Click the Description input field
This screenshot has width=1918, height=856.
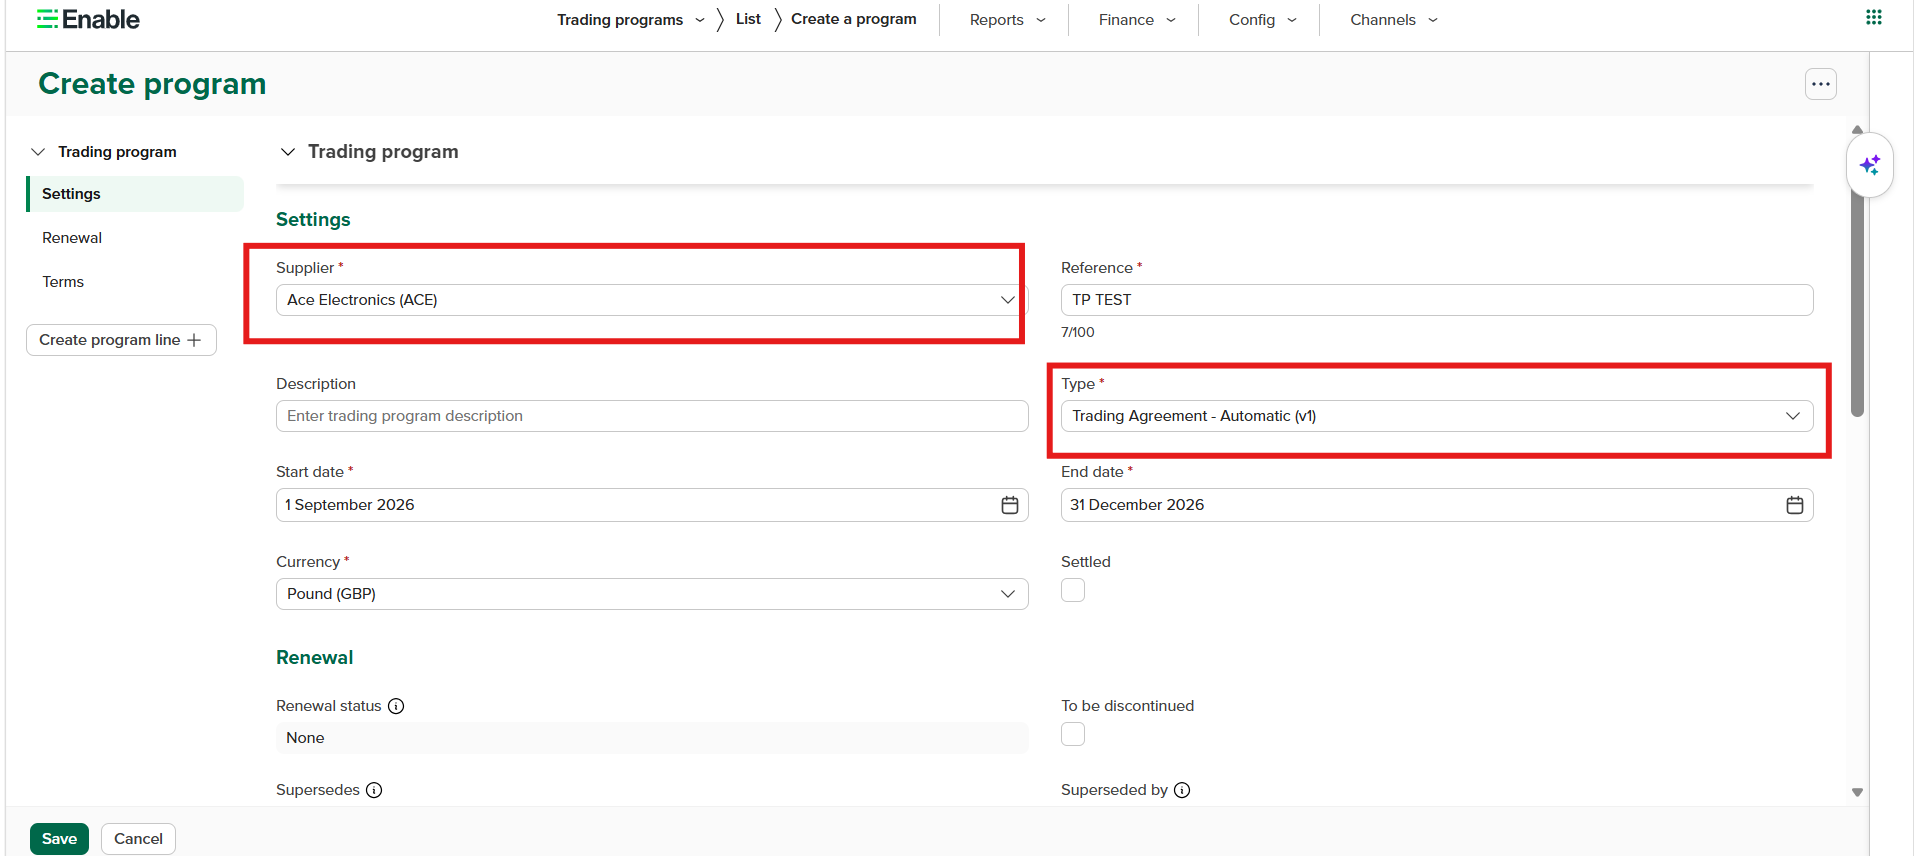coord(652,416)
